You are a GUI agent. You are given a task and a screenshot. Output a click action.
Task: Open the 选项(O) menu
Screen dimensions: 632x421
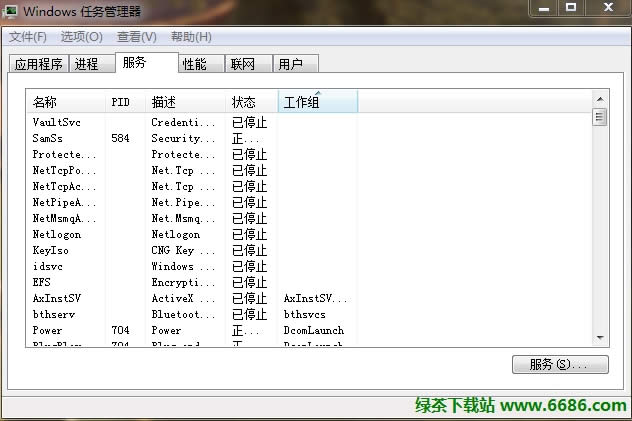[x=81, y=37]
